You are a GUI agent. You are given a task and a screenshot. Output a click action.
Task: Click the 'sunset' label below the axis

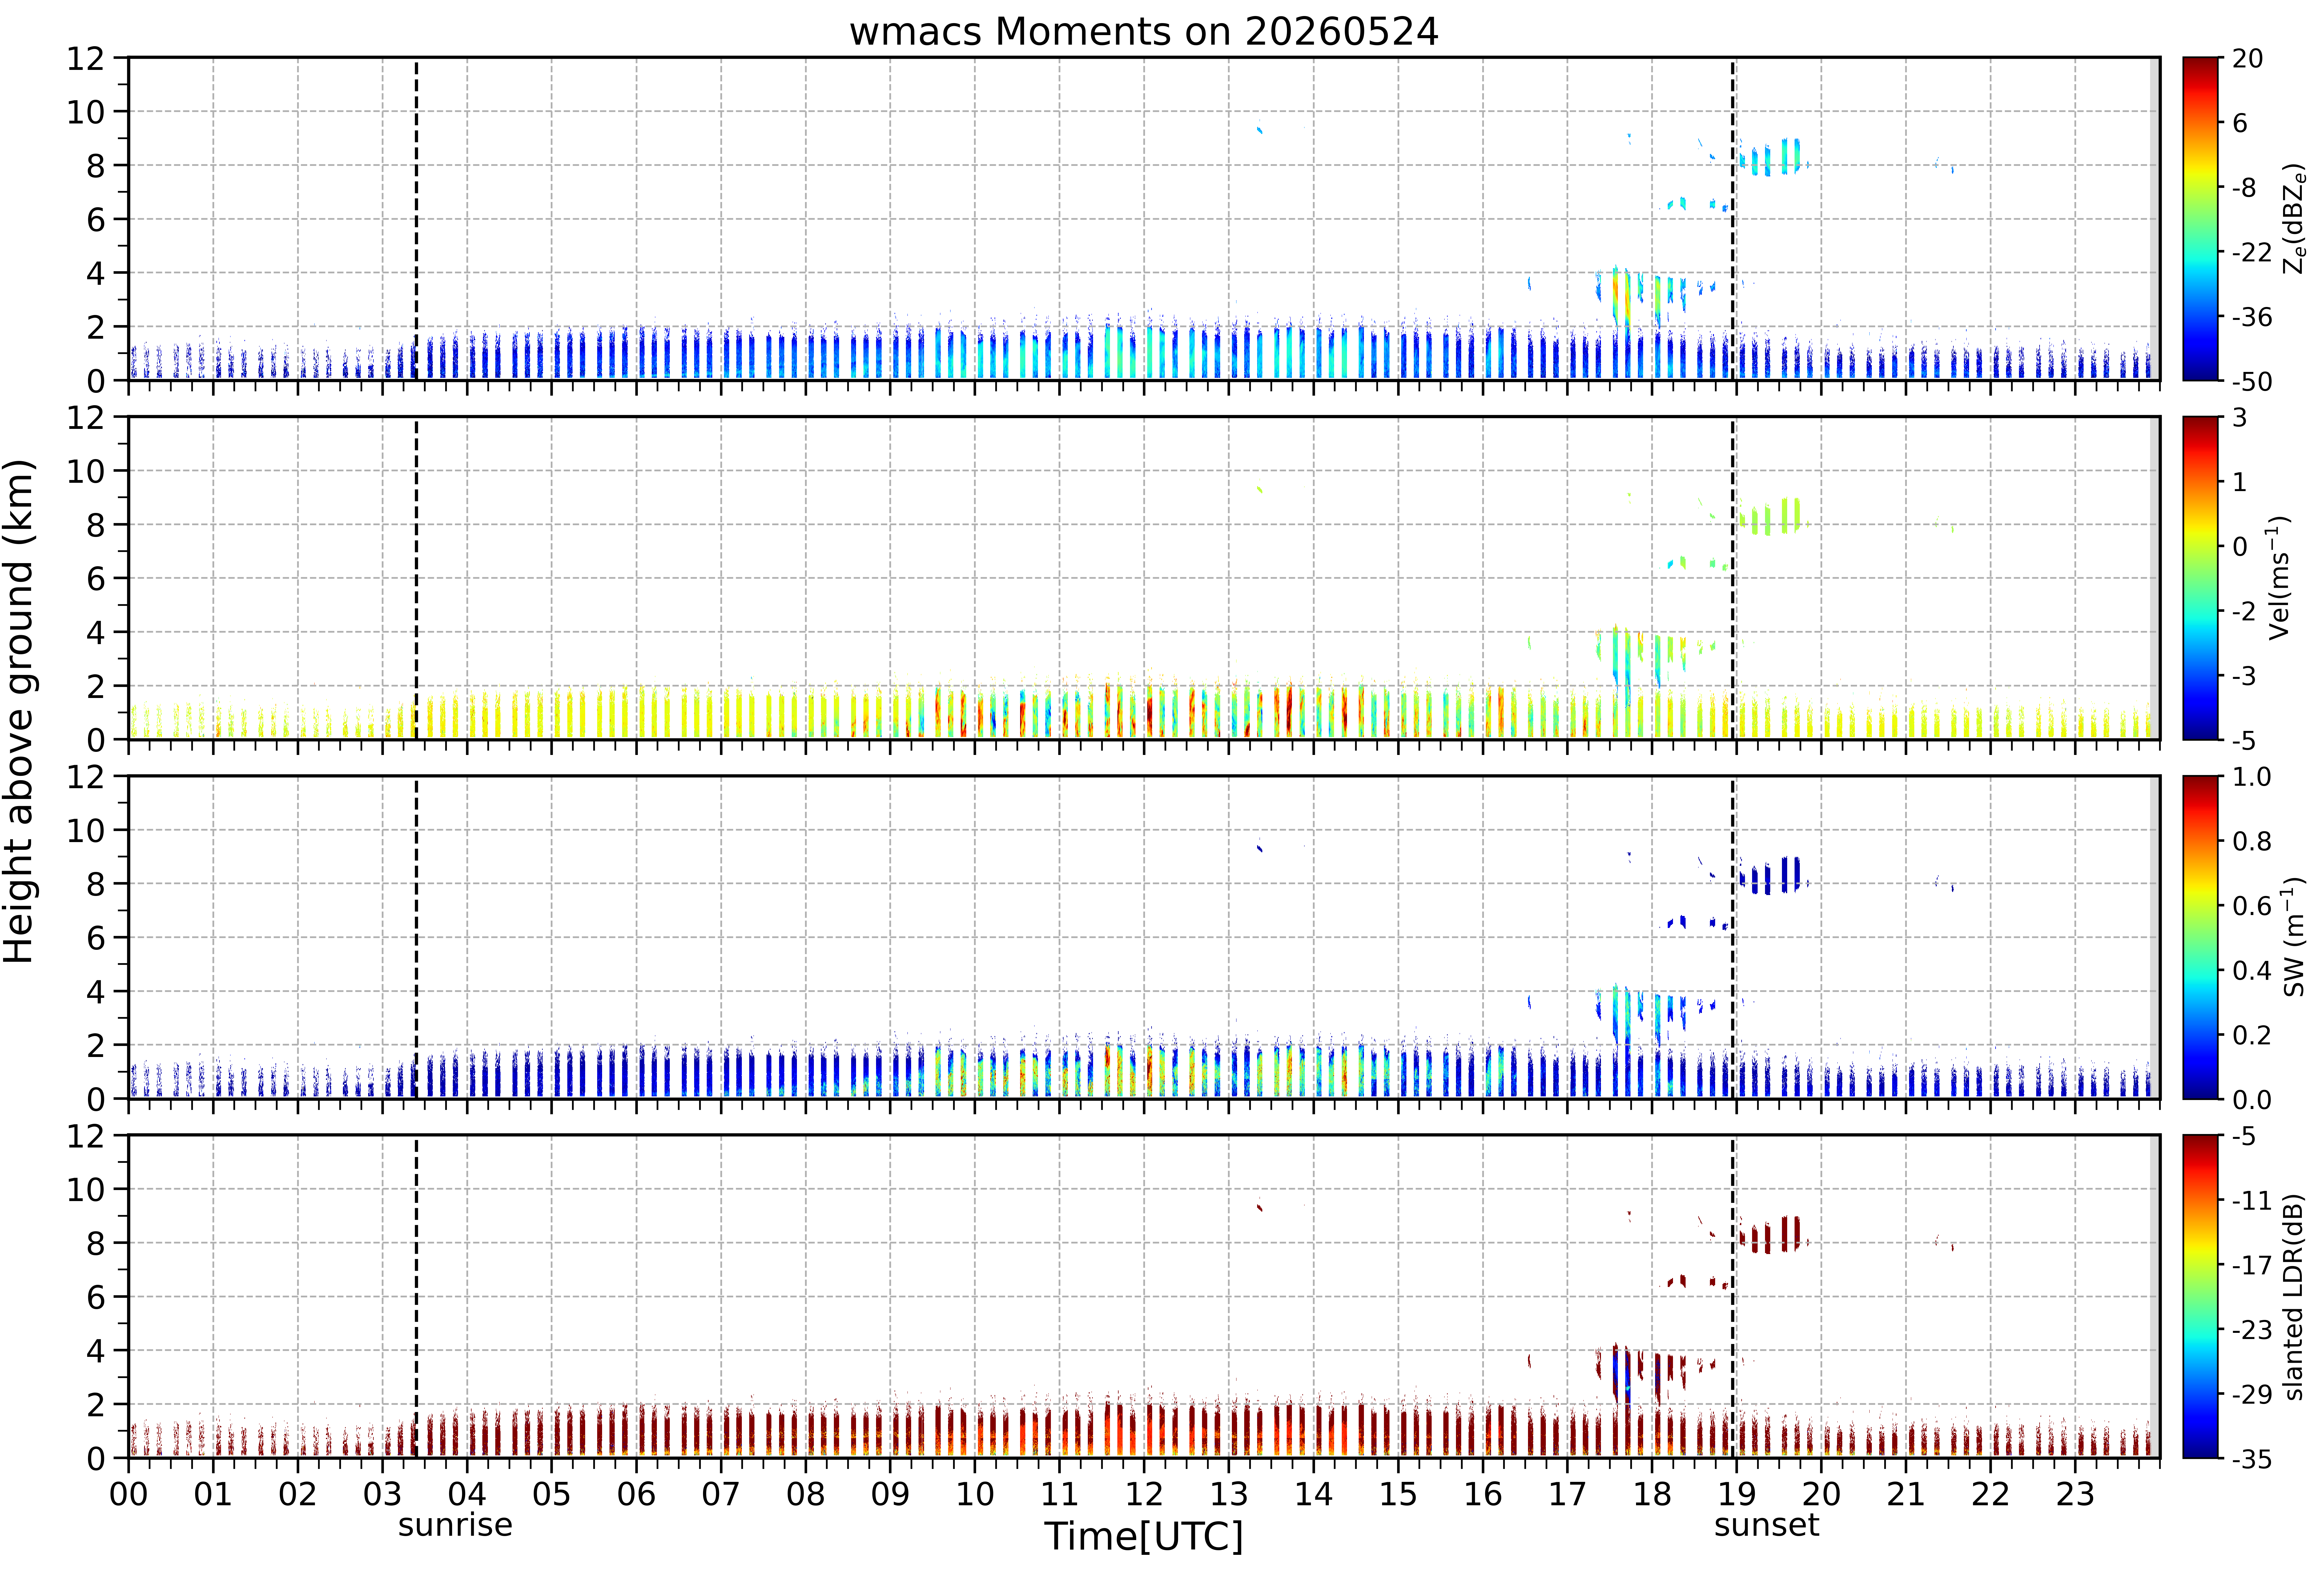pyautogui.click(x=1767, y=1525)
